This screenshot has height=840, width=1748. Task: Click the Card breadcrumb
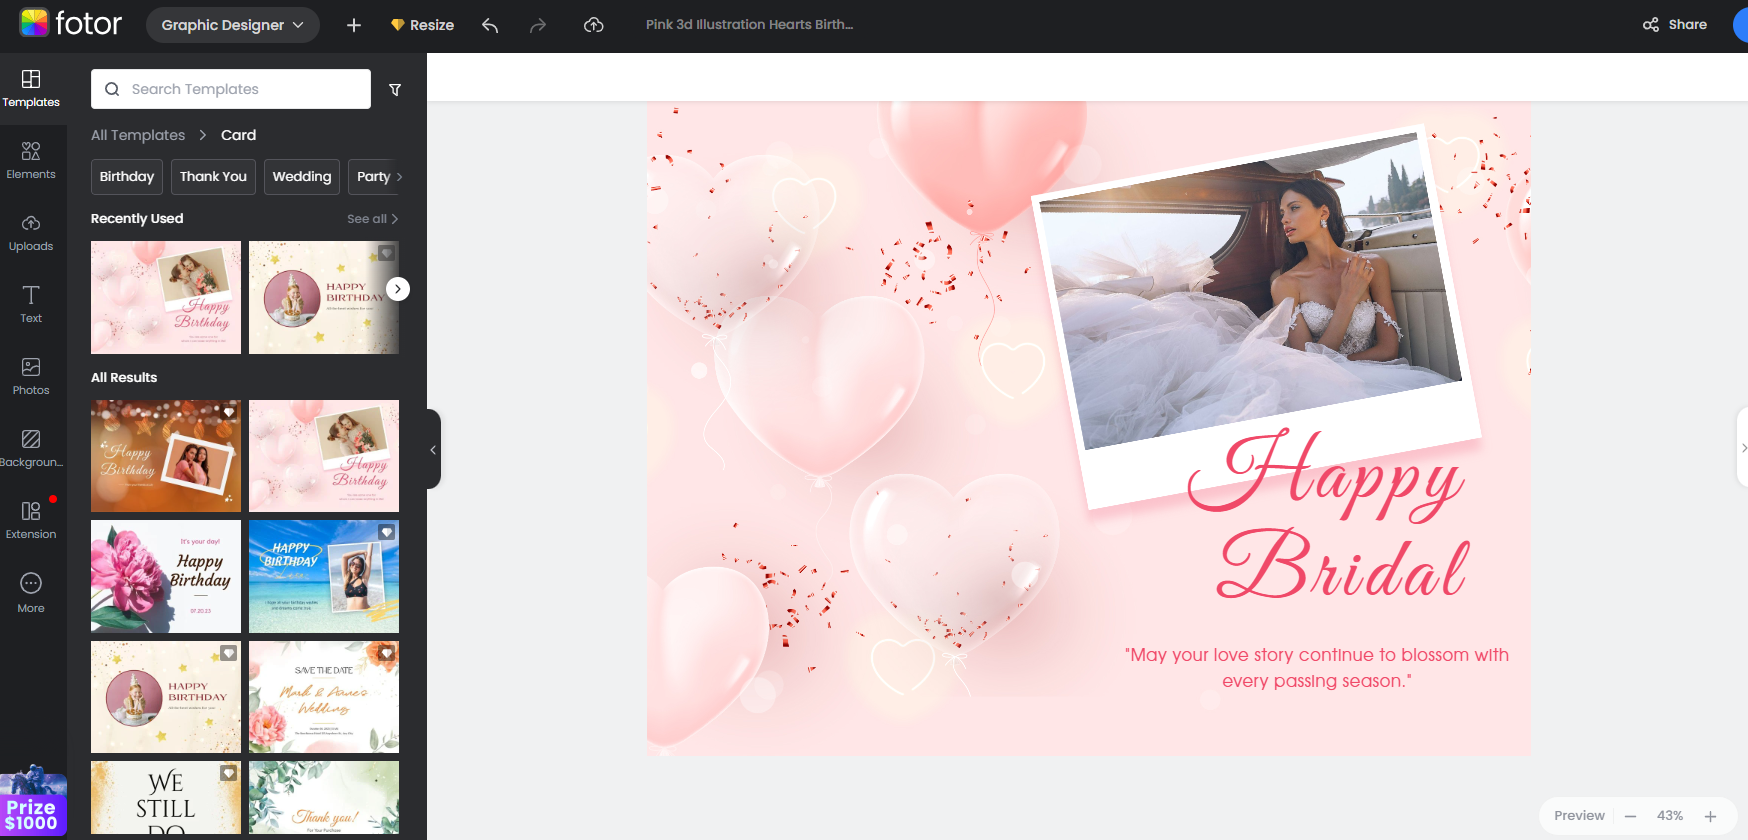(238, 135)
